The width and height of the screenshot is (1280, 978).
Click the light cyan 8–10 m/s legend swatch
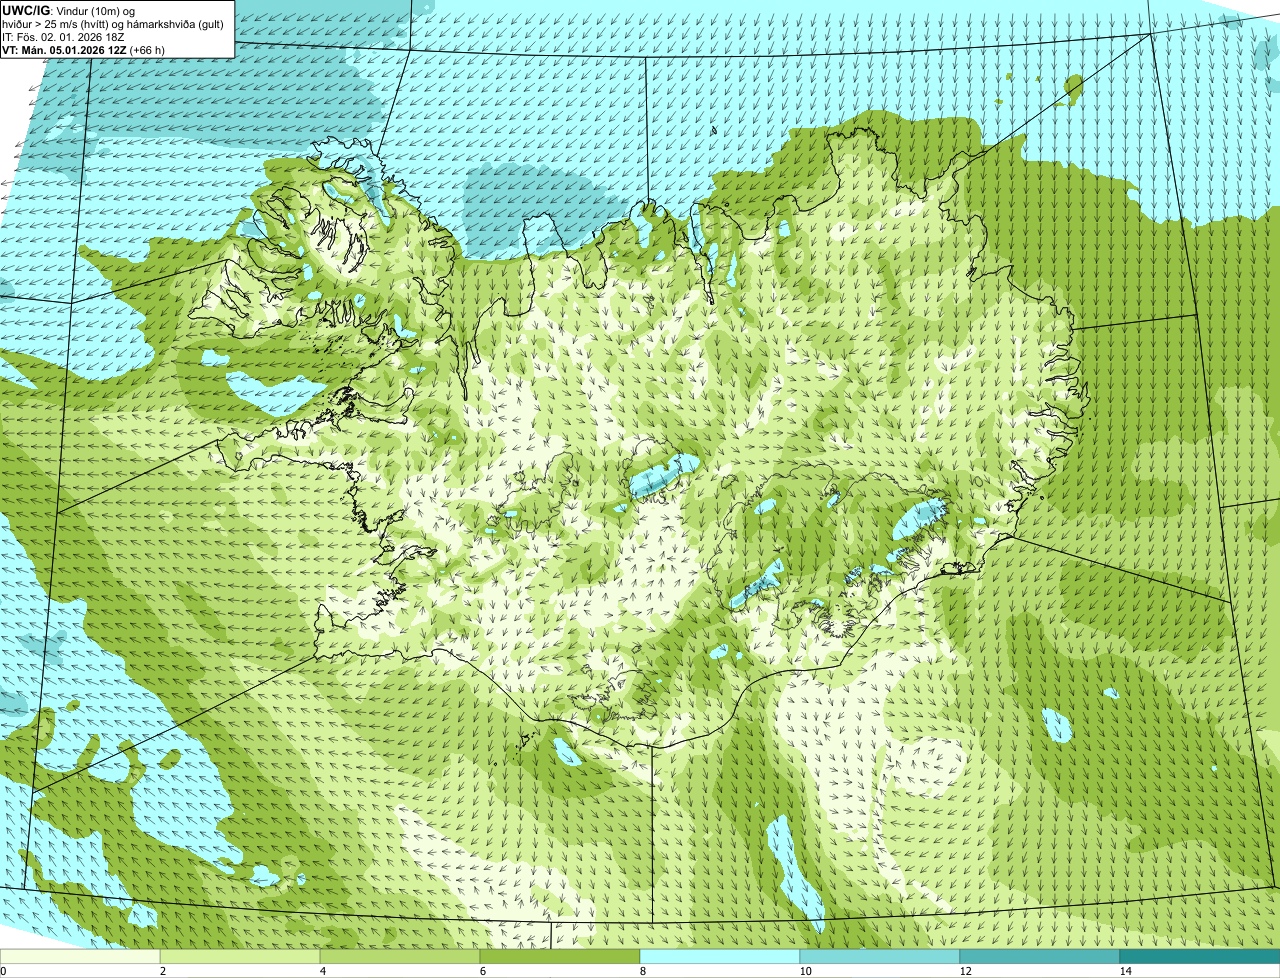coord(720,956)
